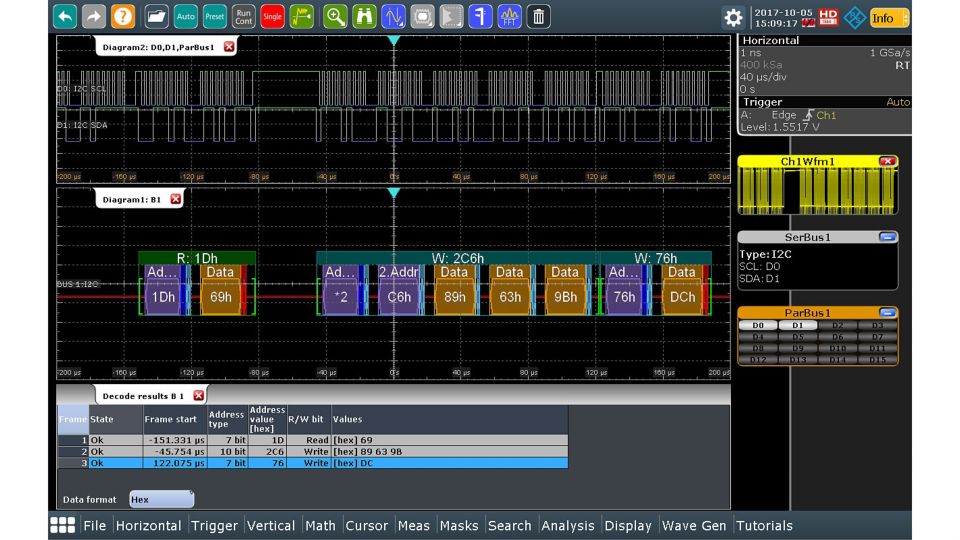The height and width of the screenshot is (540, 960).
Task: Open the Cursor menu
Action: point(366,525)
